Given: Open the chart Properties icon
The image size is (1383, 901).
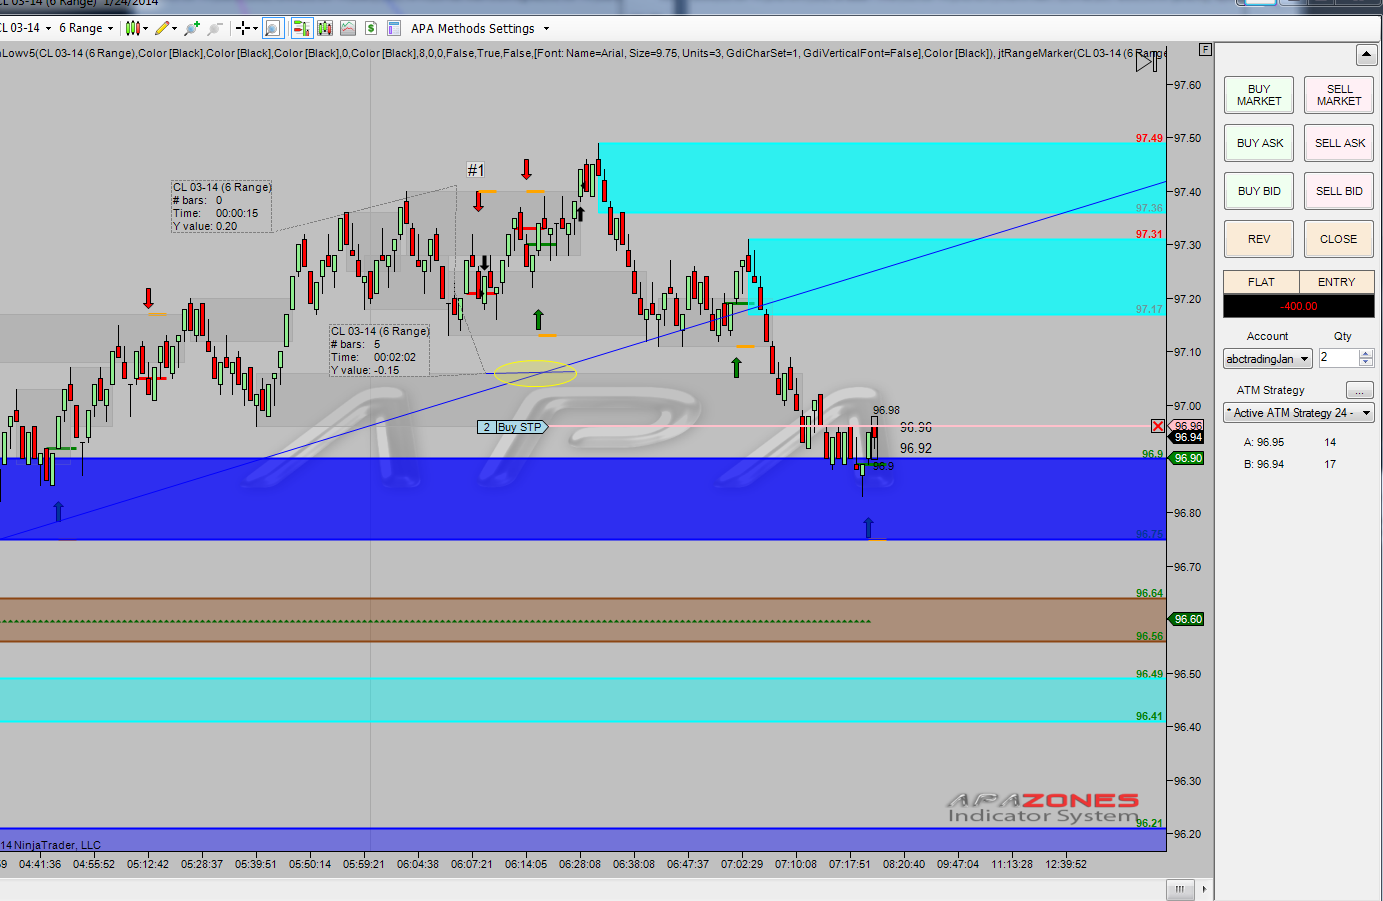Looking at the screenshot, I should pos(394,28).
